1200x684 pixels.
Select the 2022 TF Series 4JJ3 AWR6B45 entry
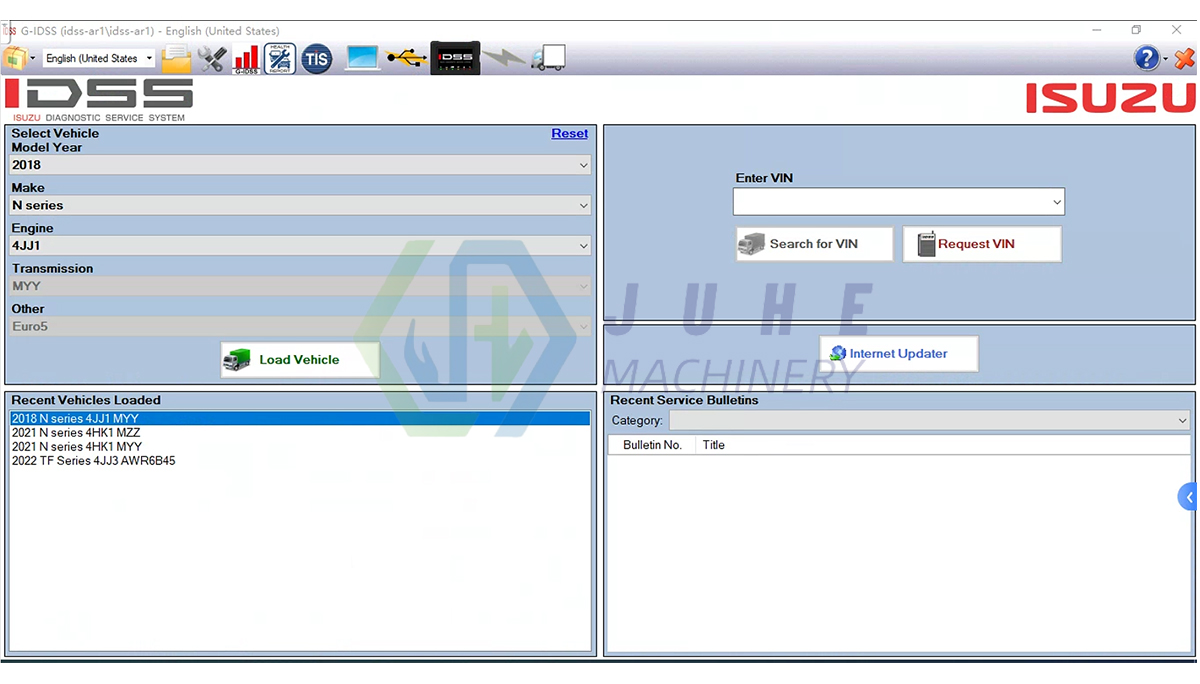tap(93, 461)
